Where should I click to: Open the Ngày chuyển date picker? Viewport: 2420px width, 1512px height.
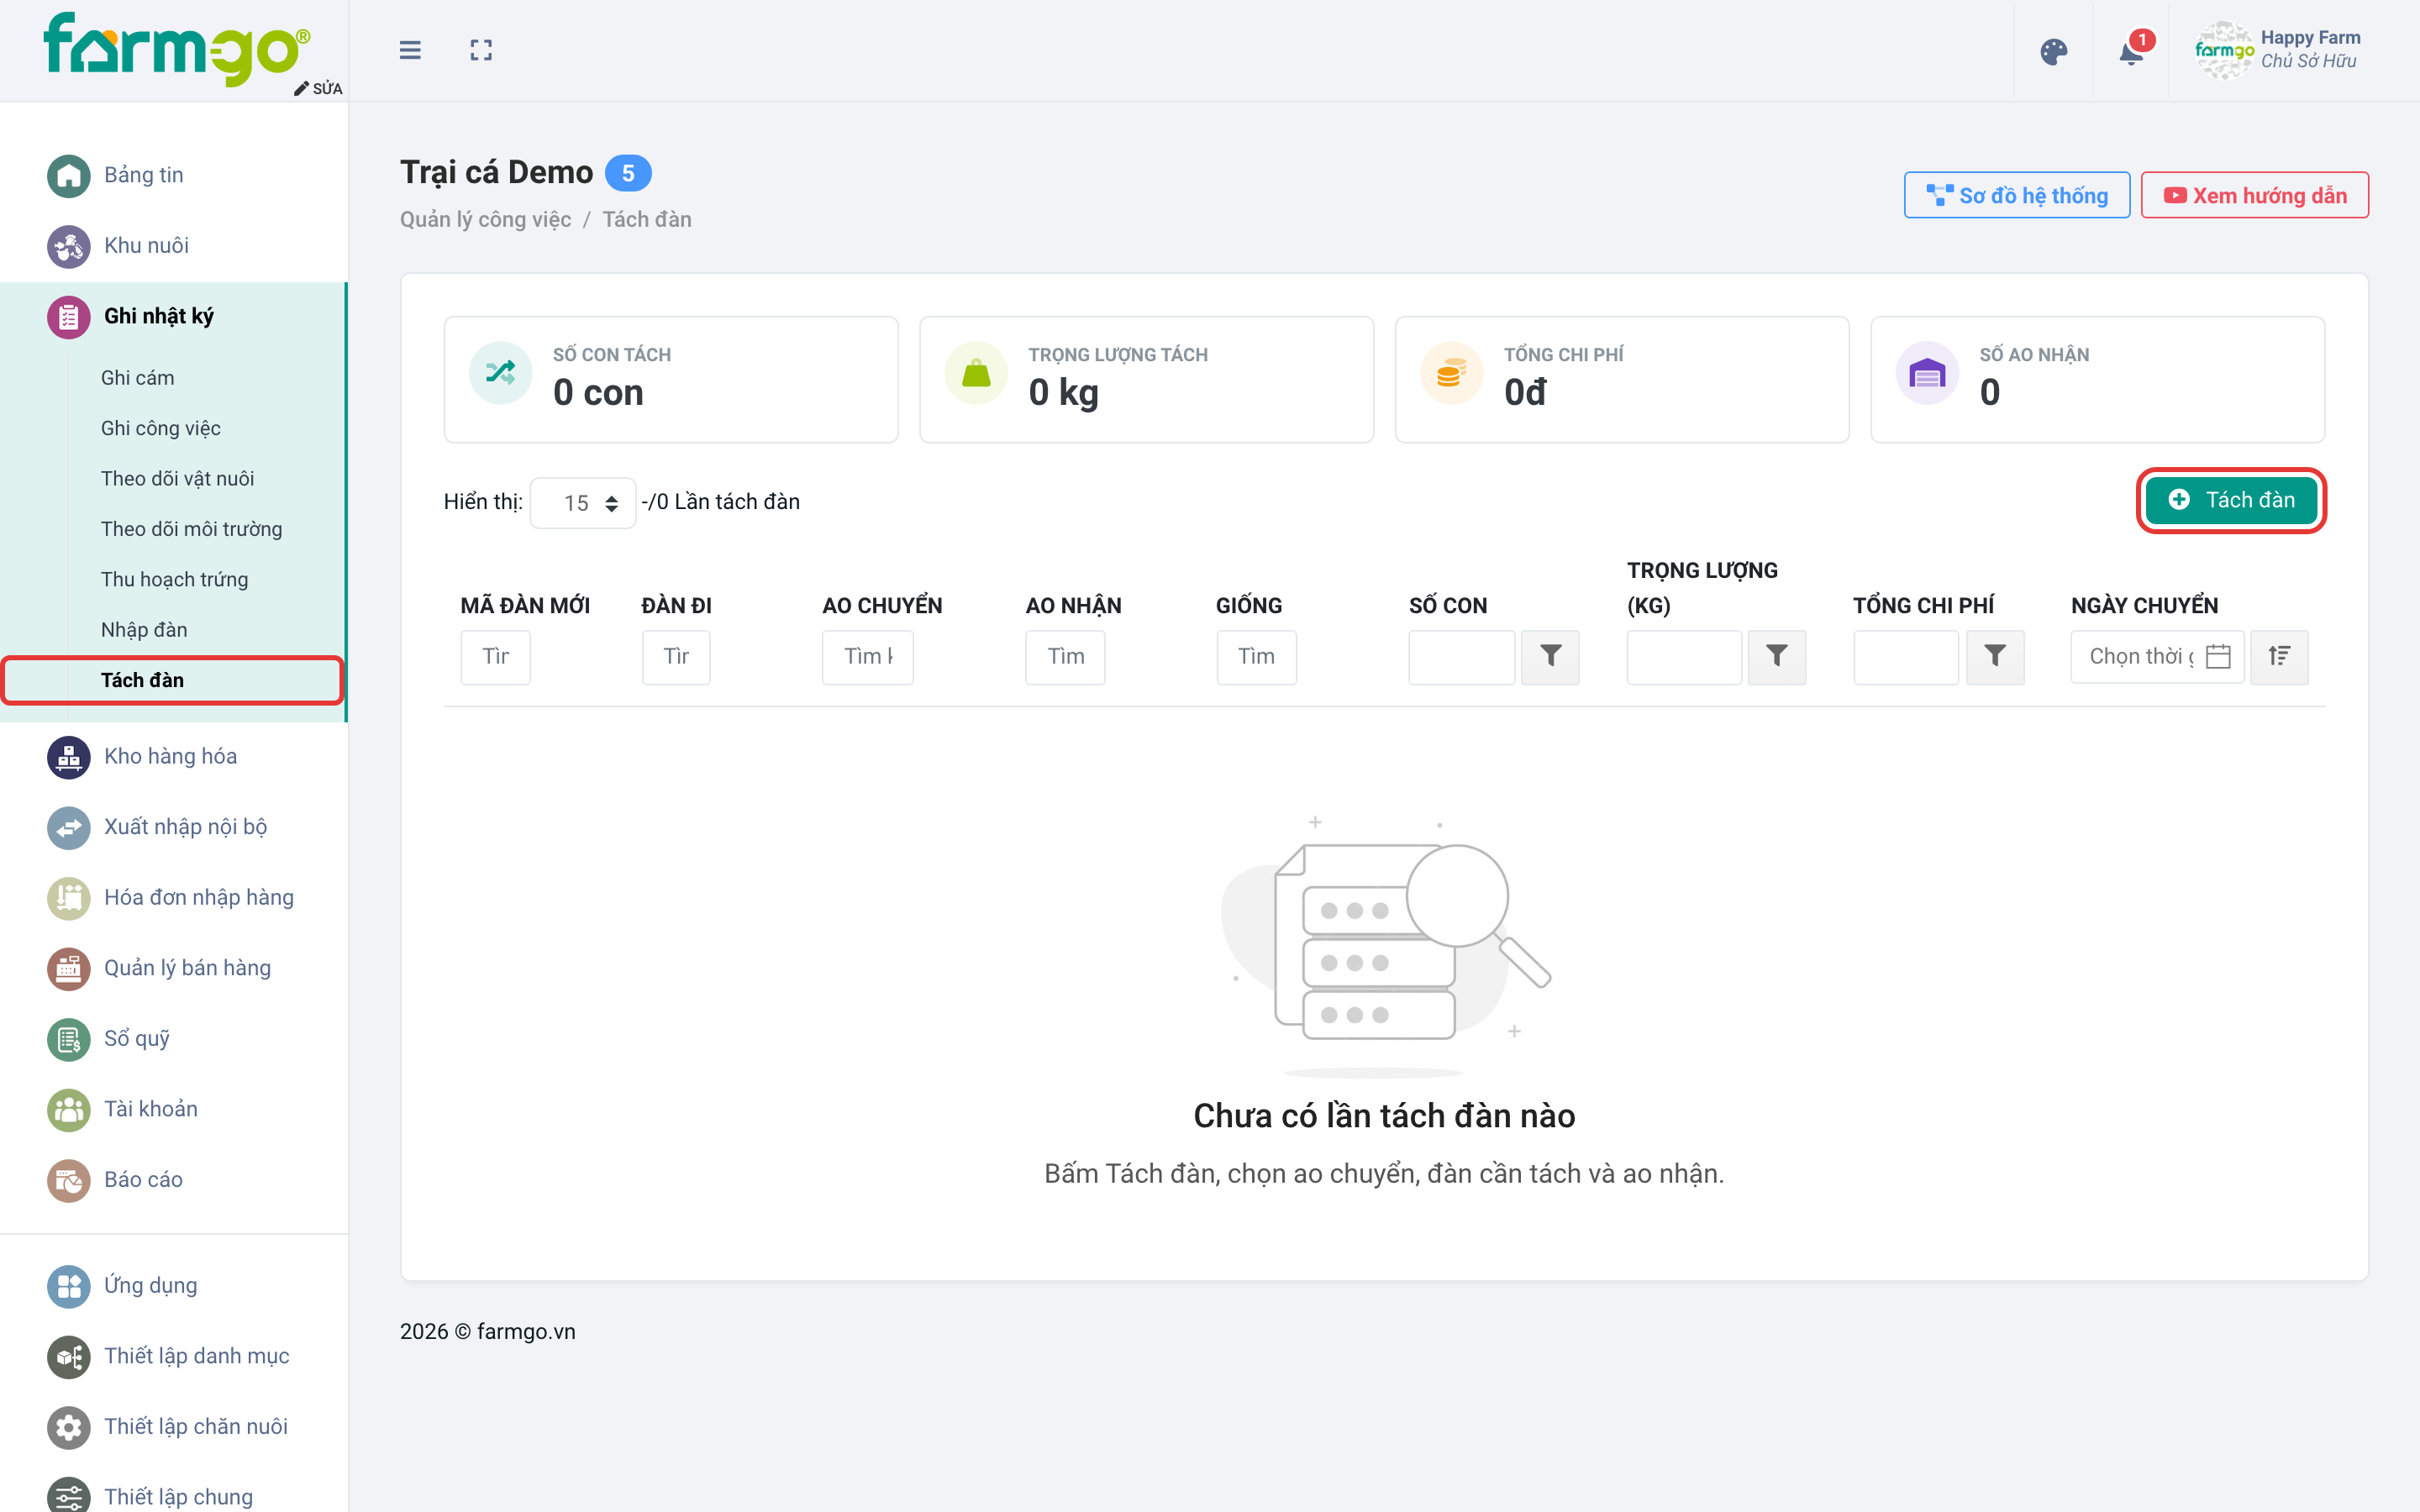click(x=2157, y=657)
